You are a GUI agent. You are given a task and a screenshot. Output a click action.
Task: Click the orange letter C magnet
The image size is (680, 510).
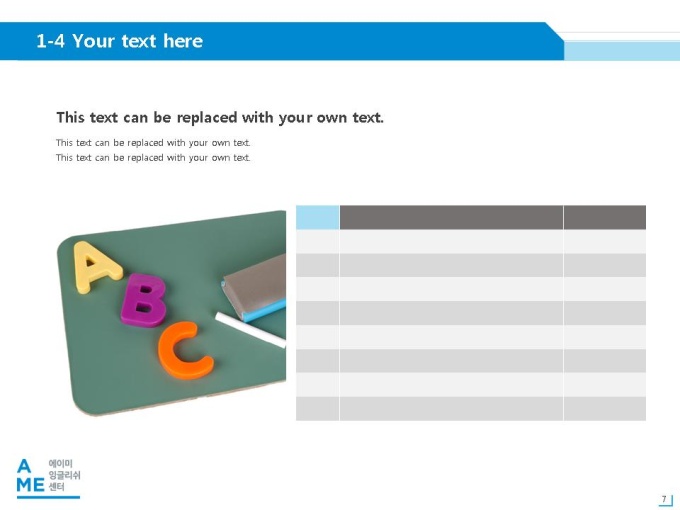point(184,350)
